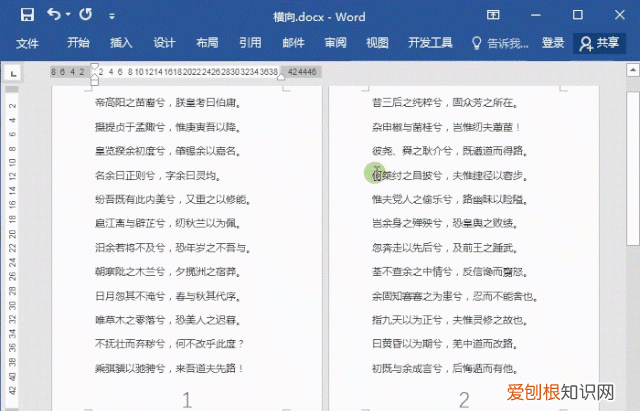Open the 文件 menu
The height and width of the screenshot is (411, 640).
27,43
